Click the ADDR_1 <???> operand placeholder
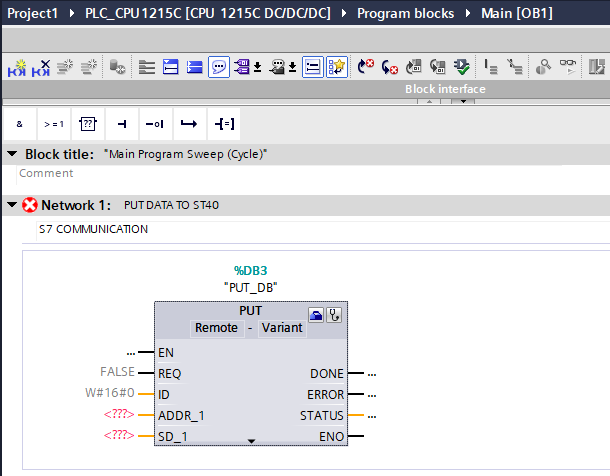Screen dimensions: 610x476 (118, 415)
